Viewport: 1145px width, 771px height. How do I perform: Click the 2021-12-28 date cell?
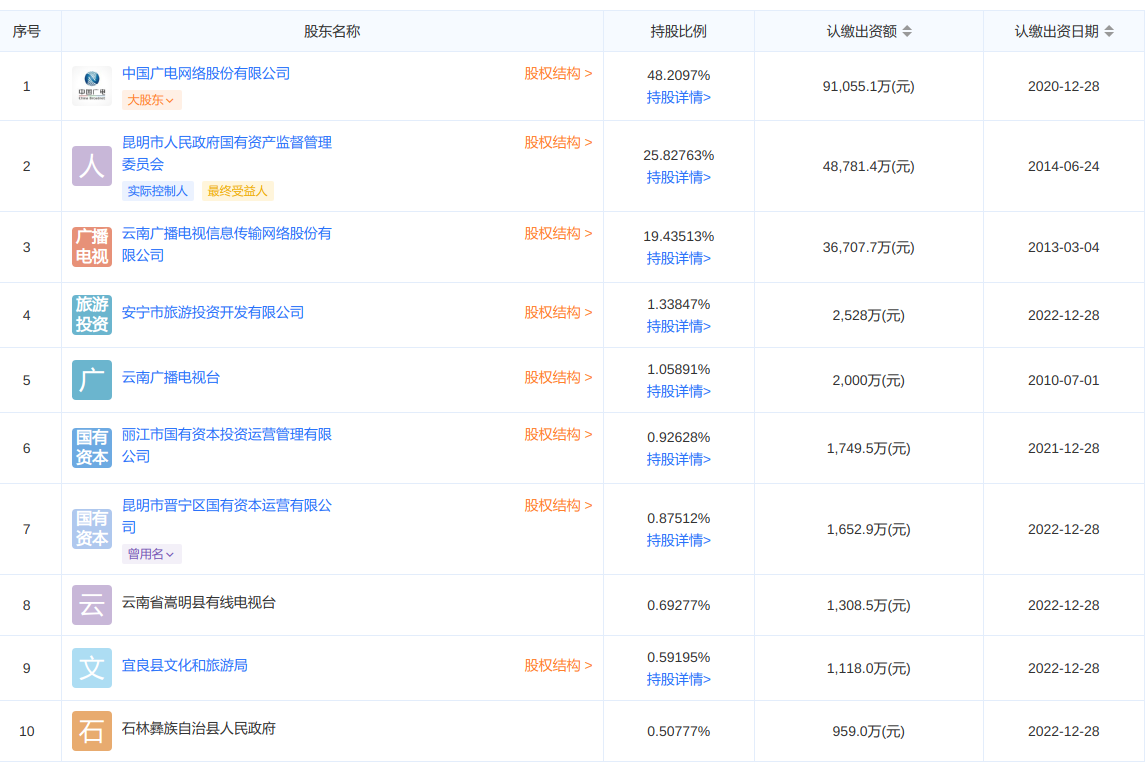click(x=1063, y=448)
